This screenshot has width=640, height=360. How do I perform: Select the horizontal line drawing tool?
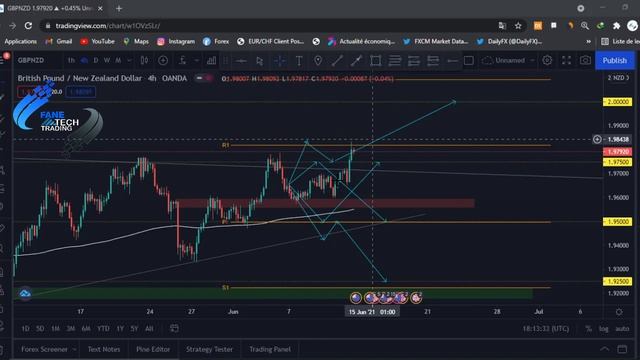tap(241, 61)
